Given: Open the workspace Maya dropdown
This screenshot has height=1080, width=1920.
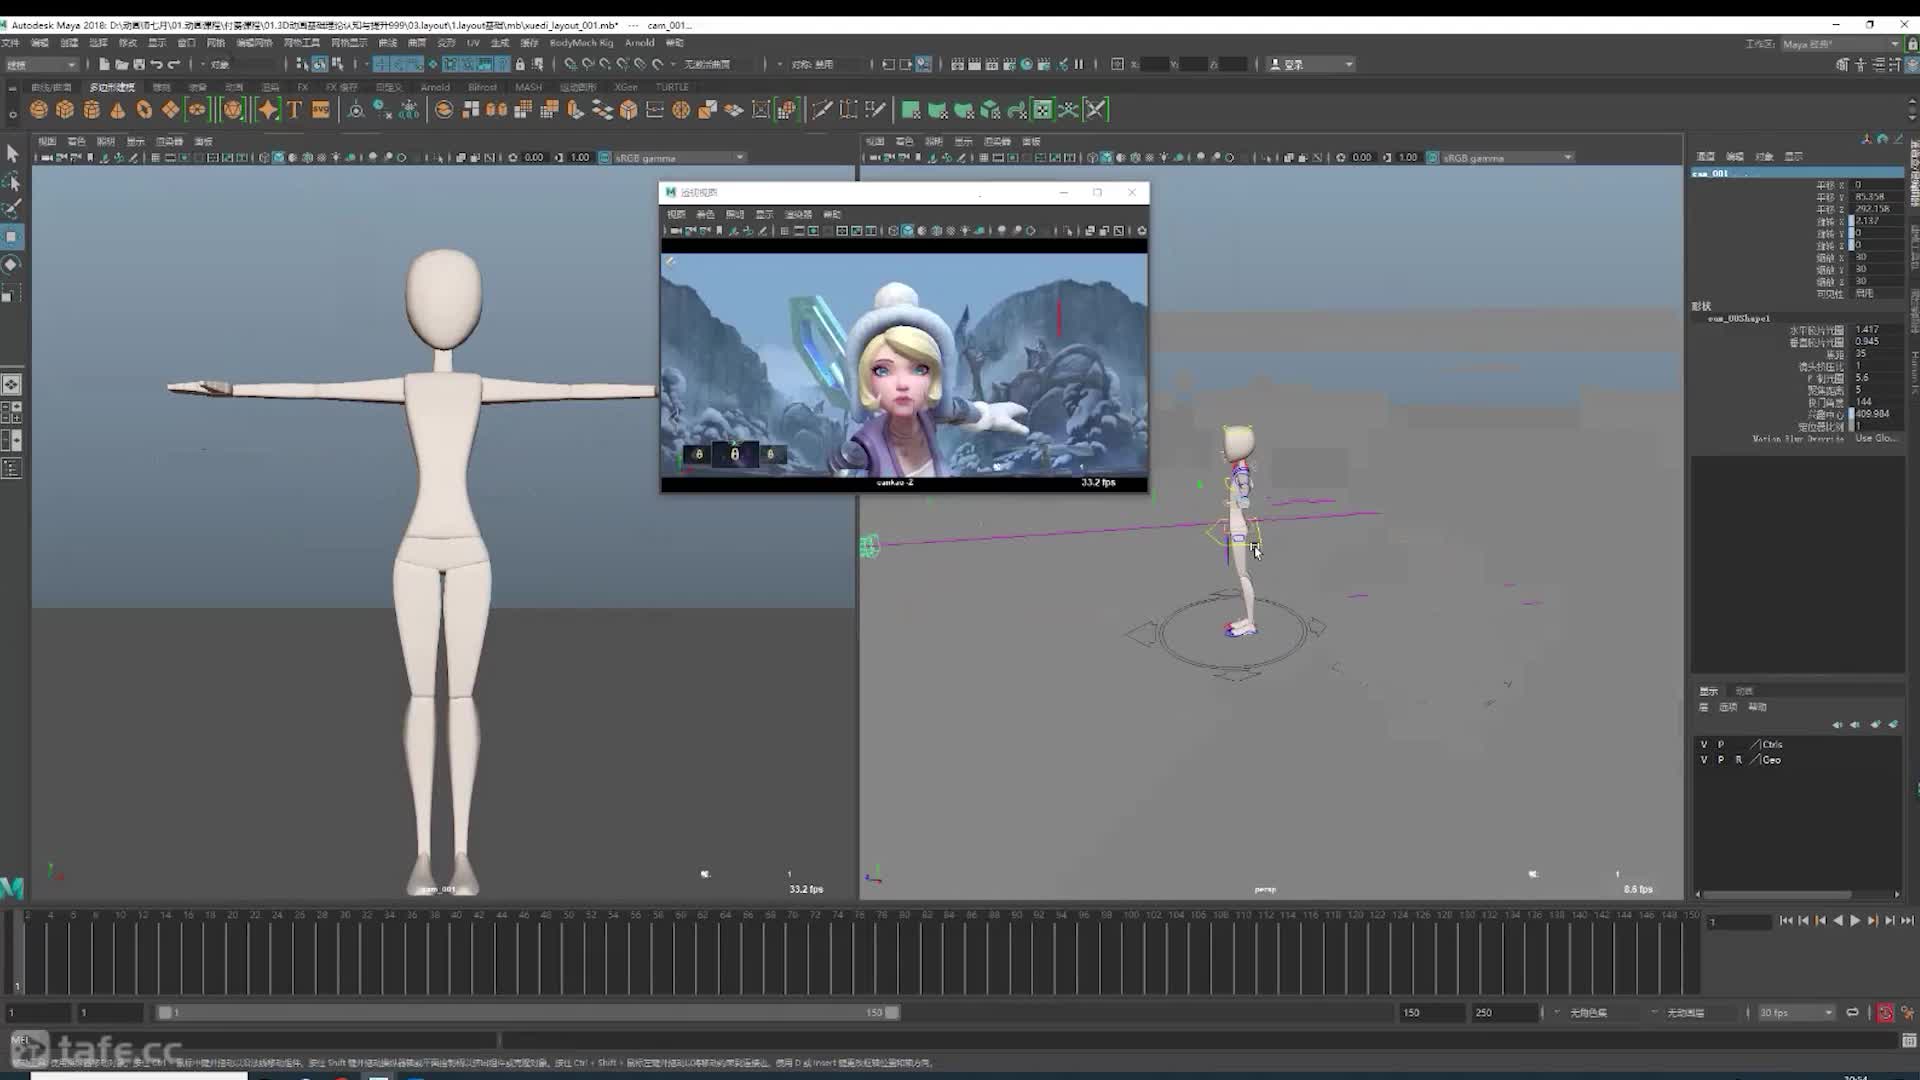Looking at the screenshot, I should (x=1840, y=44).
